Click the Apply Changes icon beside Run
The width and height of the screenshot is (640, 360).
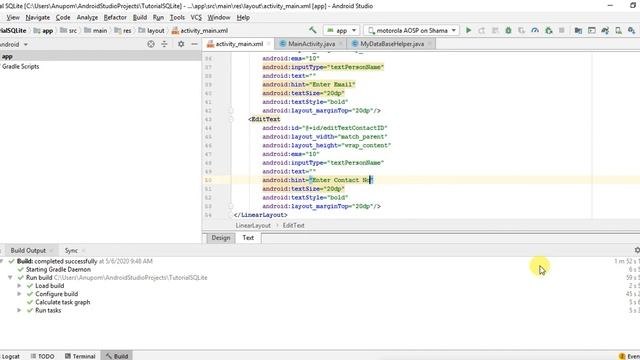click(x=482, y=30)
